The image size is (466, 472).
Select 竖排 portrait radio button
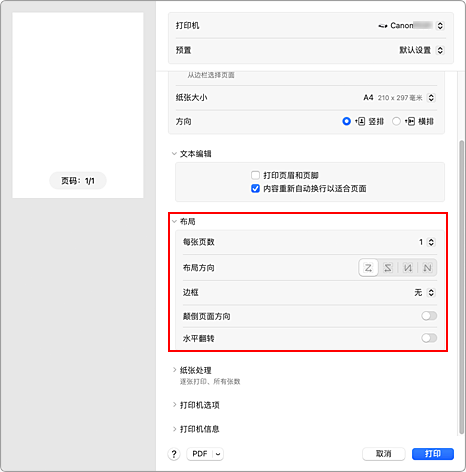click(346, 121)
